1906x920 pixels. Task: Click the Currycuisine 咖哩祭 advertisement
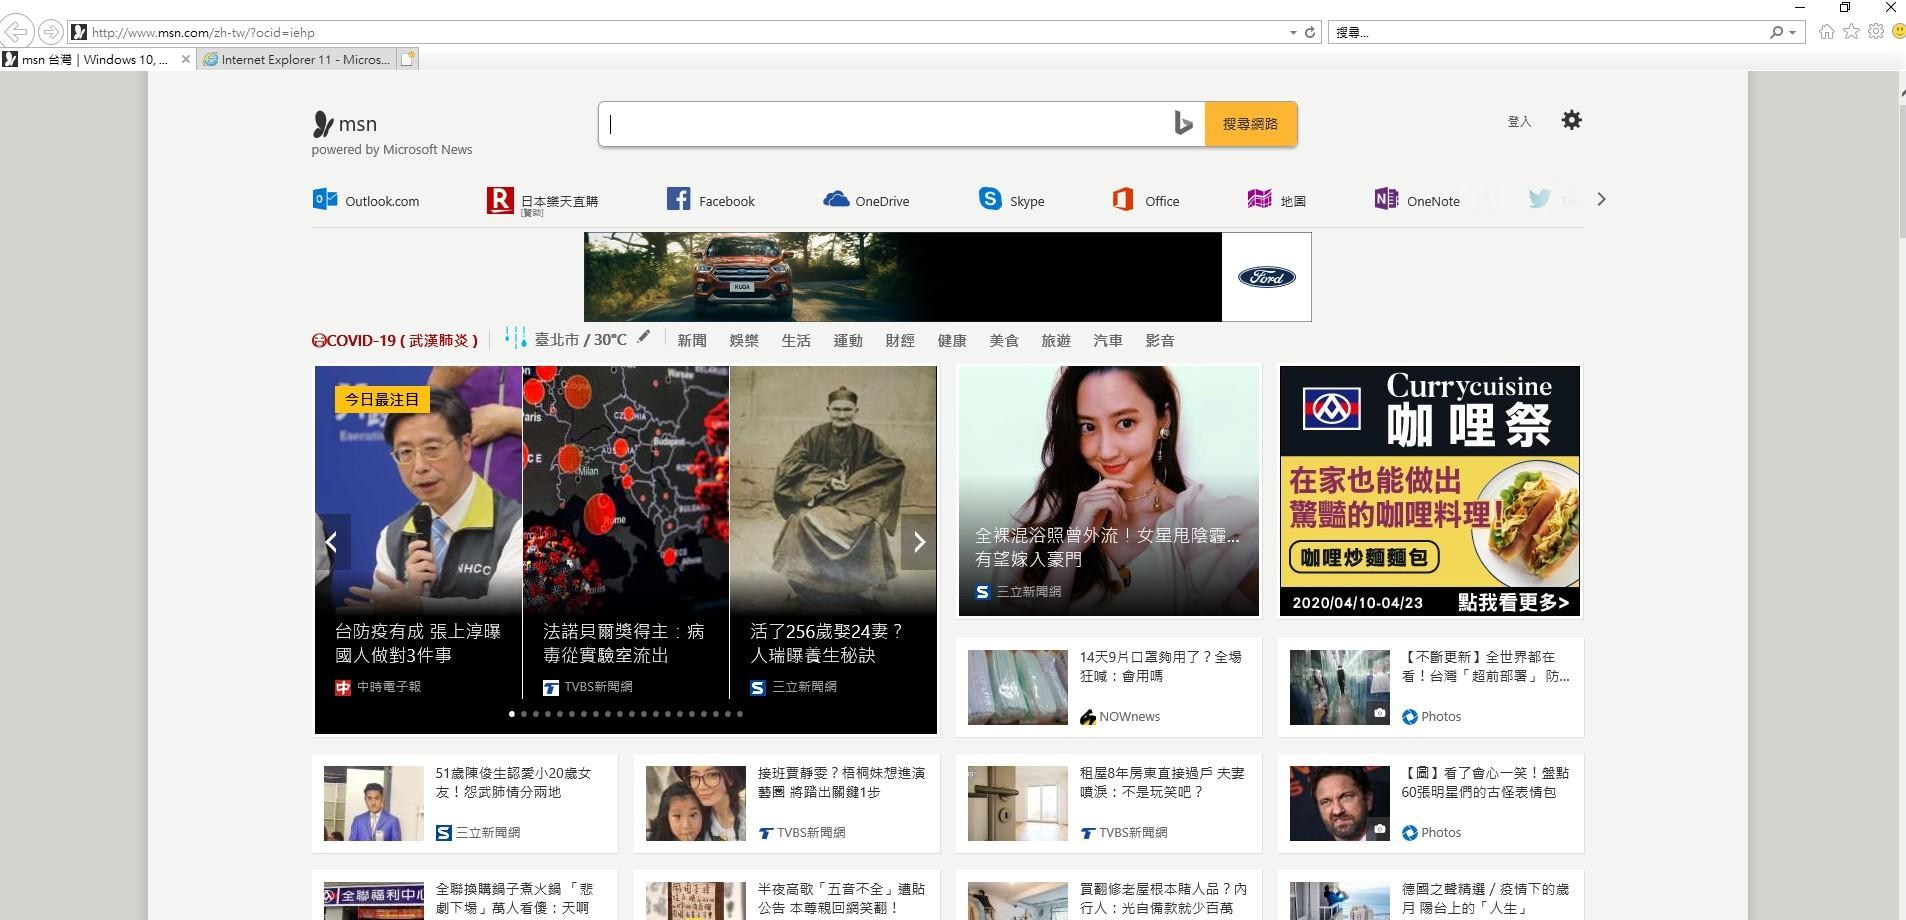tap(1430, 491)
